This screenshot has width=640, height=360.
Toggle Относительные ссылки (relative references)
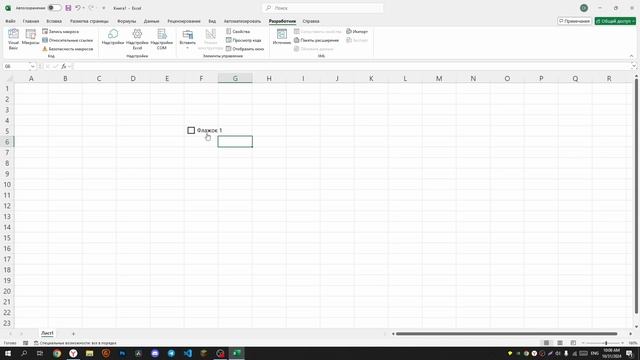(68, 40)
